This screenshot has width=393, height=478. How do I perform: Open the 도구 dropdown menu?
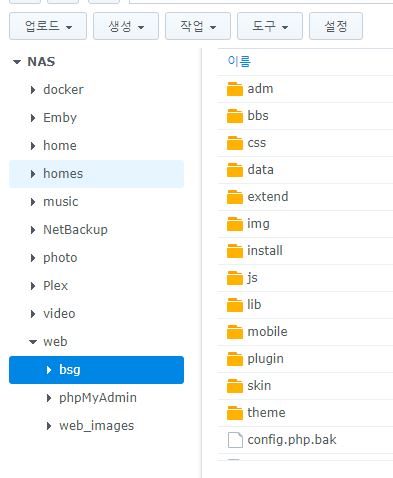(x=270, y=26)
